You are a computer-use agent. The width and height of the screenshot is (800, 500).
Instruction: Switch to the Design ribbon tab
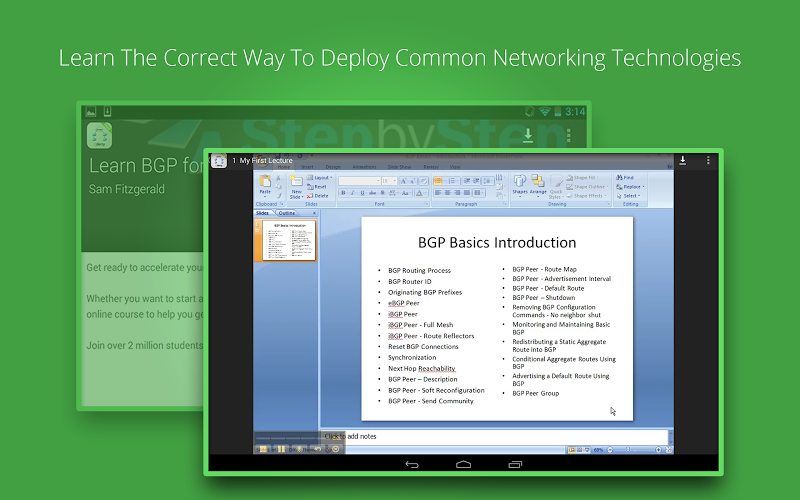click(x=333, y=167)
